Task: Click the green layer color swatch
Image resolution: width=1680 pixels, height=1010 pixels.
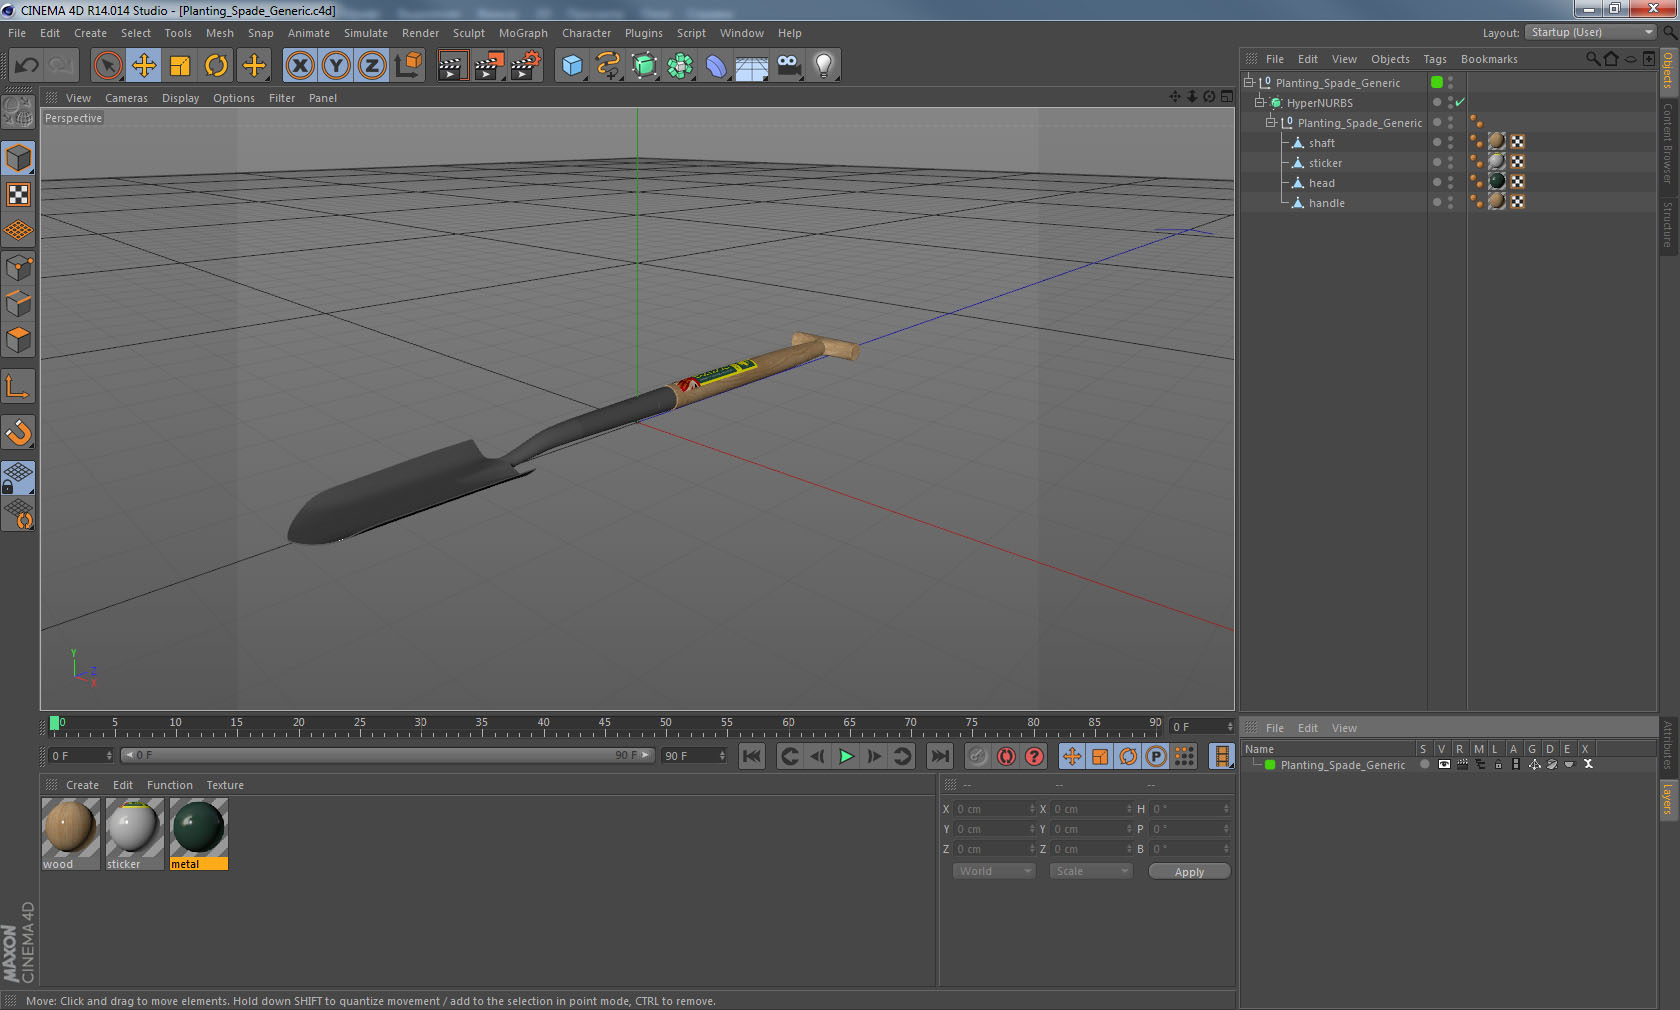Action: click(1437, 82)
